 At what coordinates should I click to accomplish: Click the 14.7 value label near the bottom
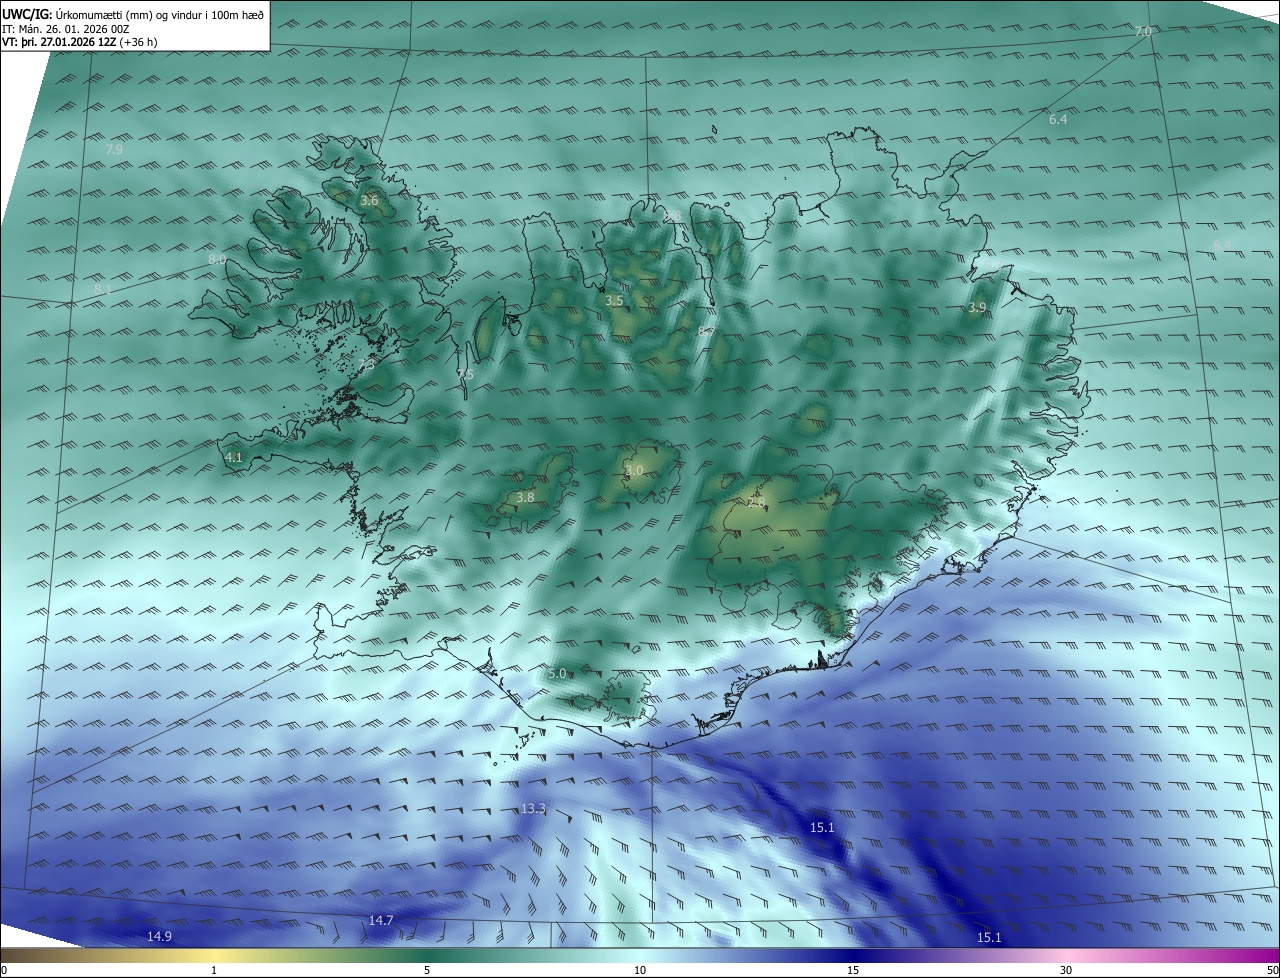coord(381,920)
